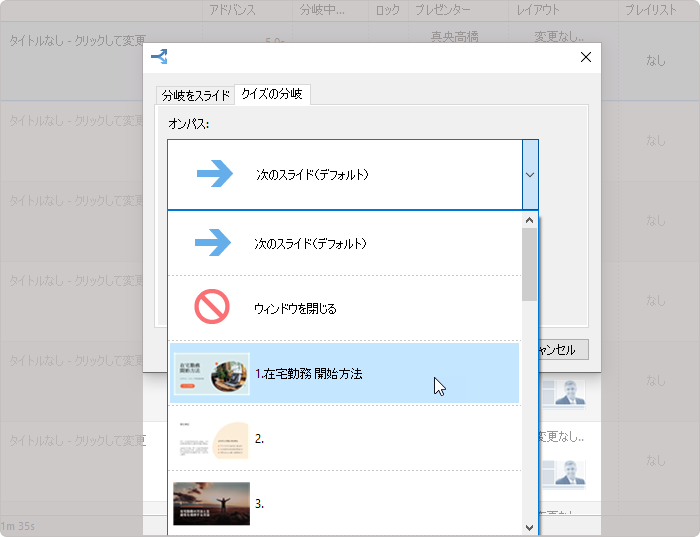This screenshot has height=537, width=700.
Task: Click the scroll down arrow of the list
Action: (x=529, y=527)
